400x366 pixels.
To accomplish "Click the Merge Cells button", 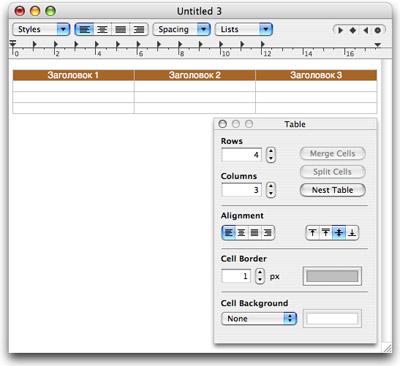I will click(x=333, y=154).
